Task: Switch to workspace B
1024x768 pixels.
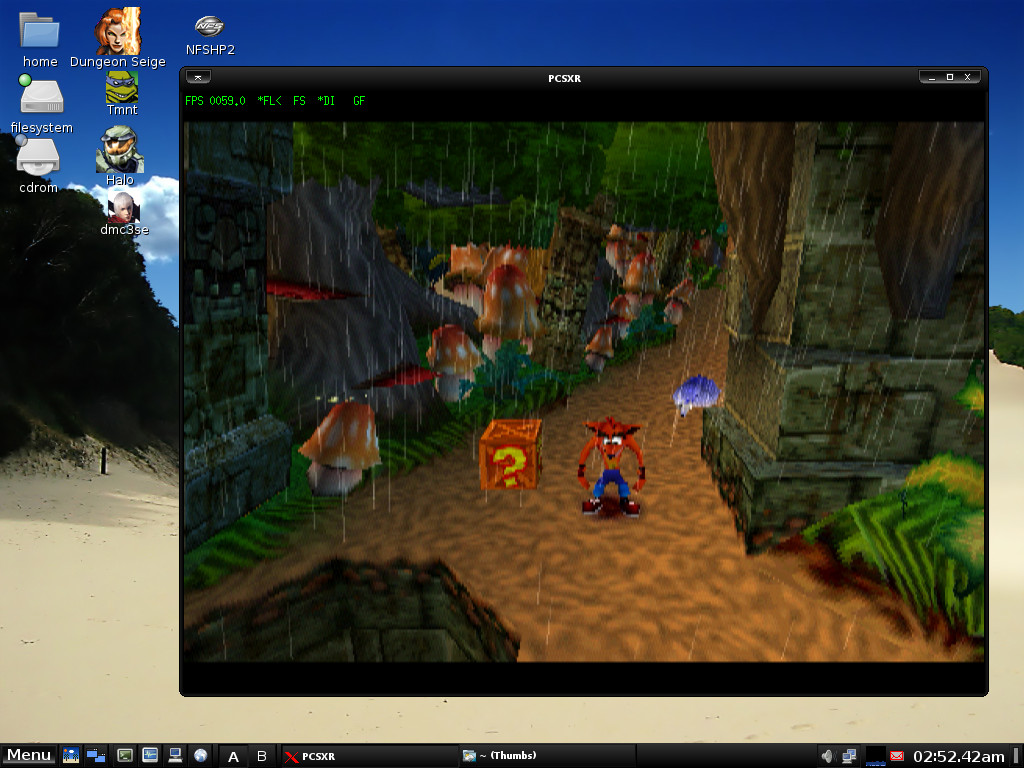Action: pos(262,756)
